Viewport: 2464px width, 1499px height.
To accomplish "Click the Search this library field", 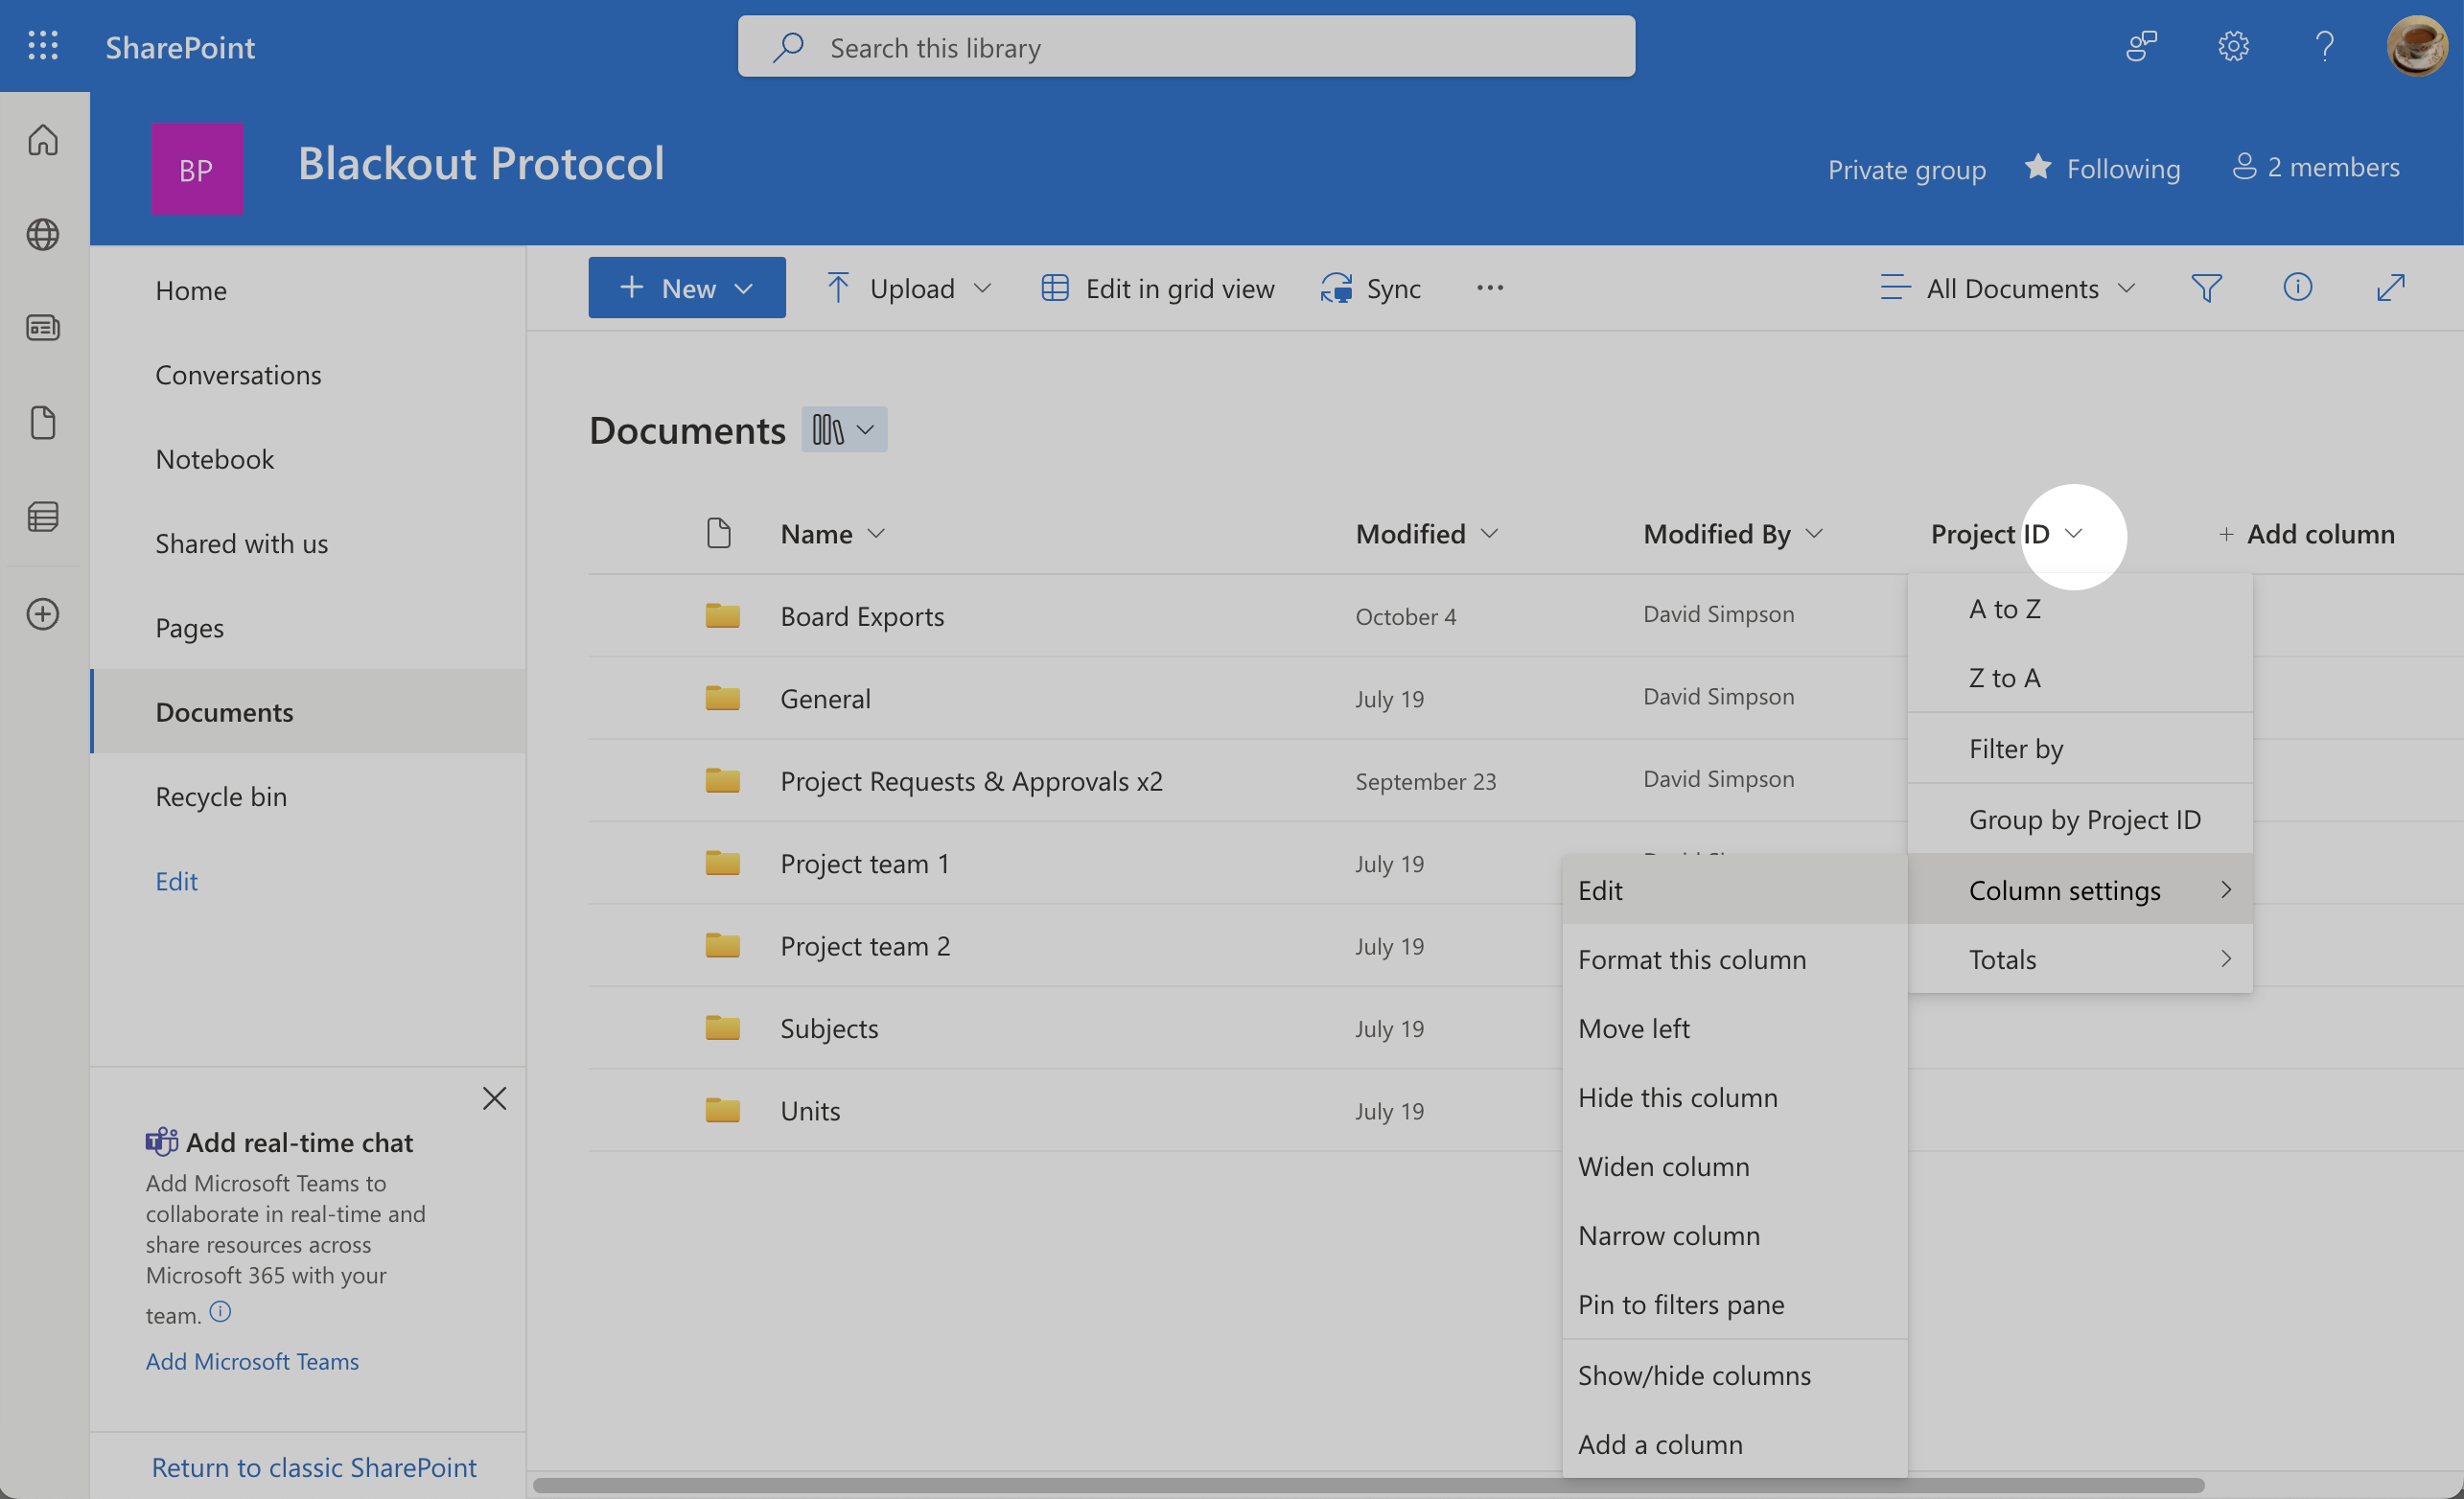I will click(x=1186, y=47).
